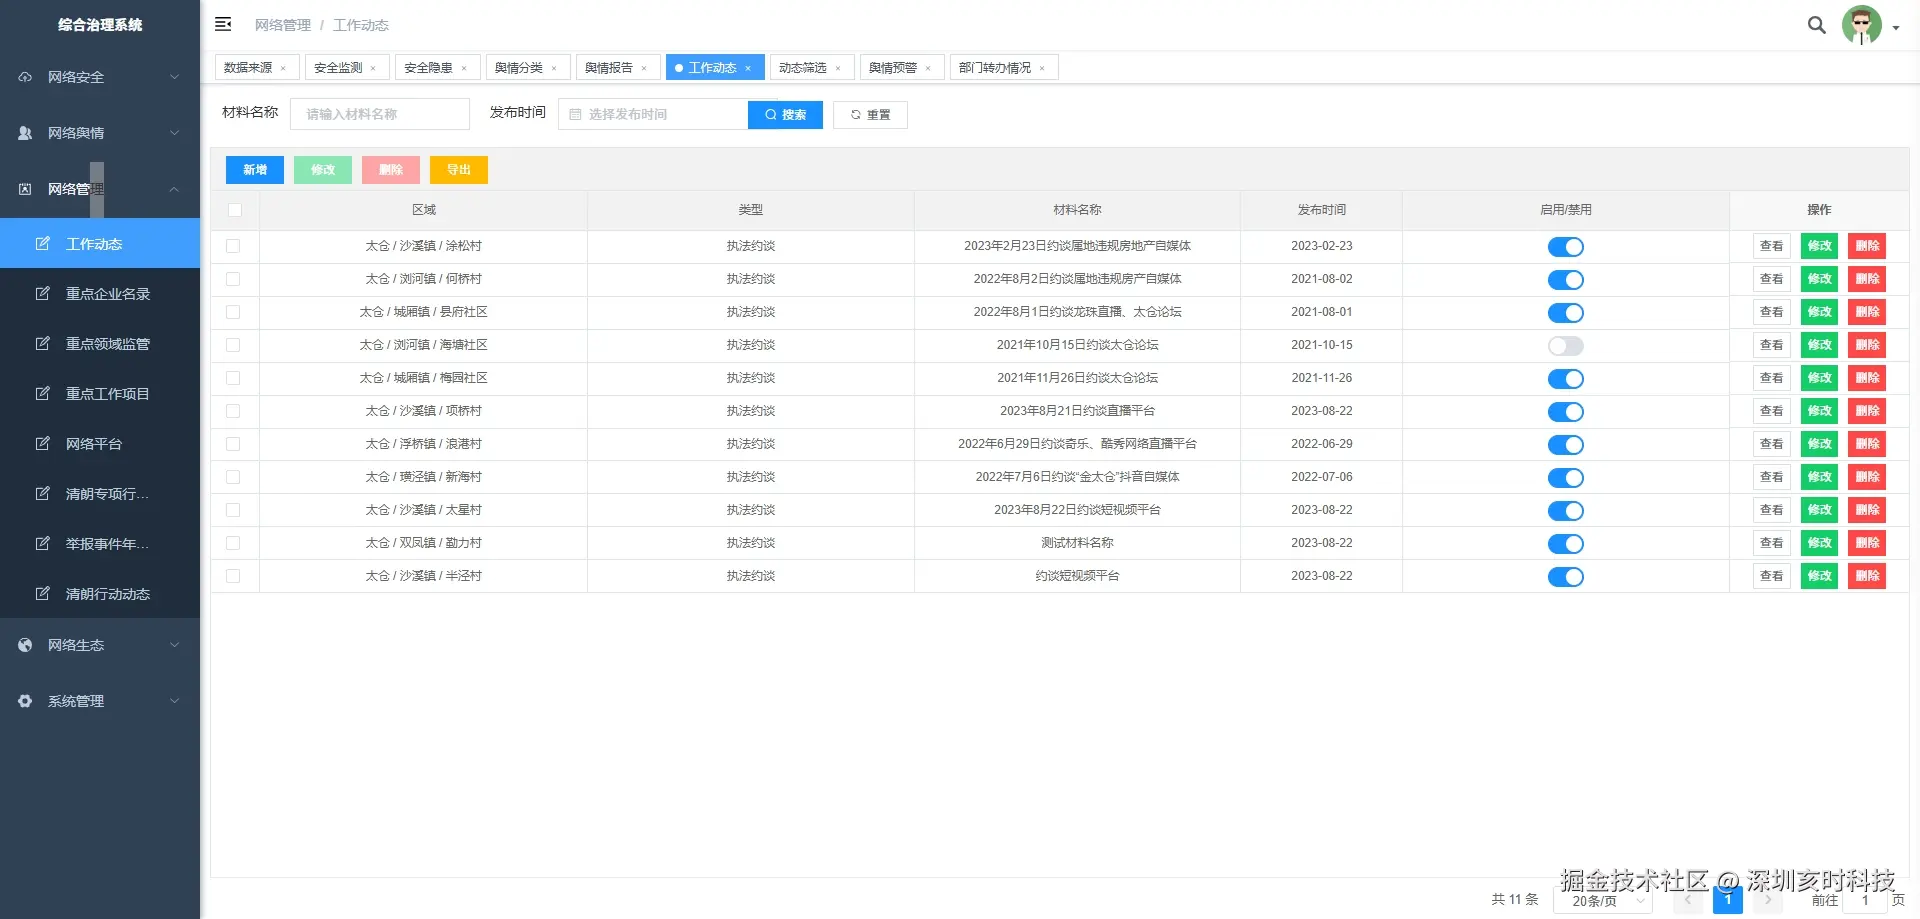Viewport: 1920px width, 919px height.
Task: Click the page jump number input
Action: (x=1865, y=901)
